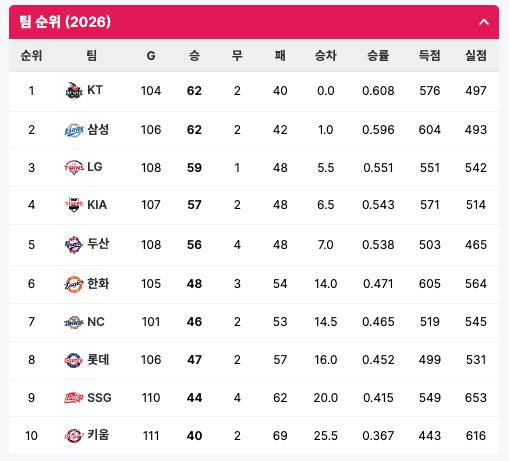Click the NC Dinos team logo

coord(73,322)
